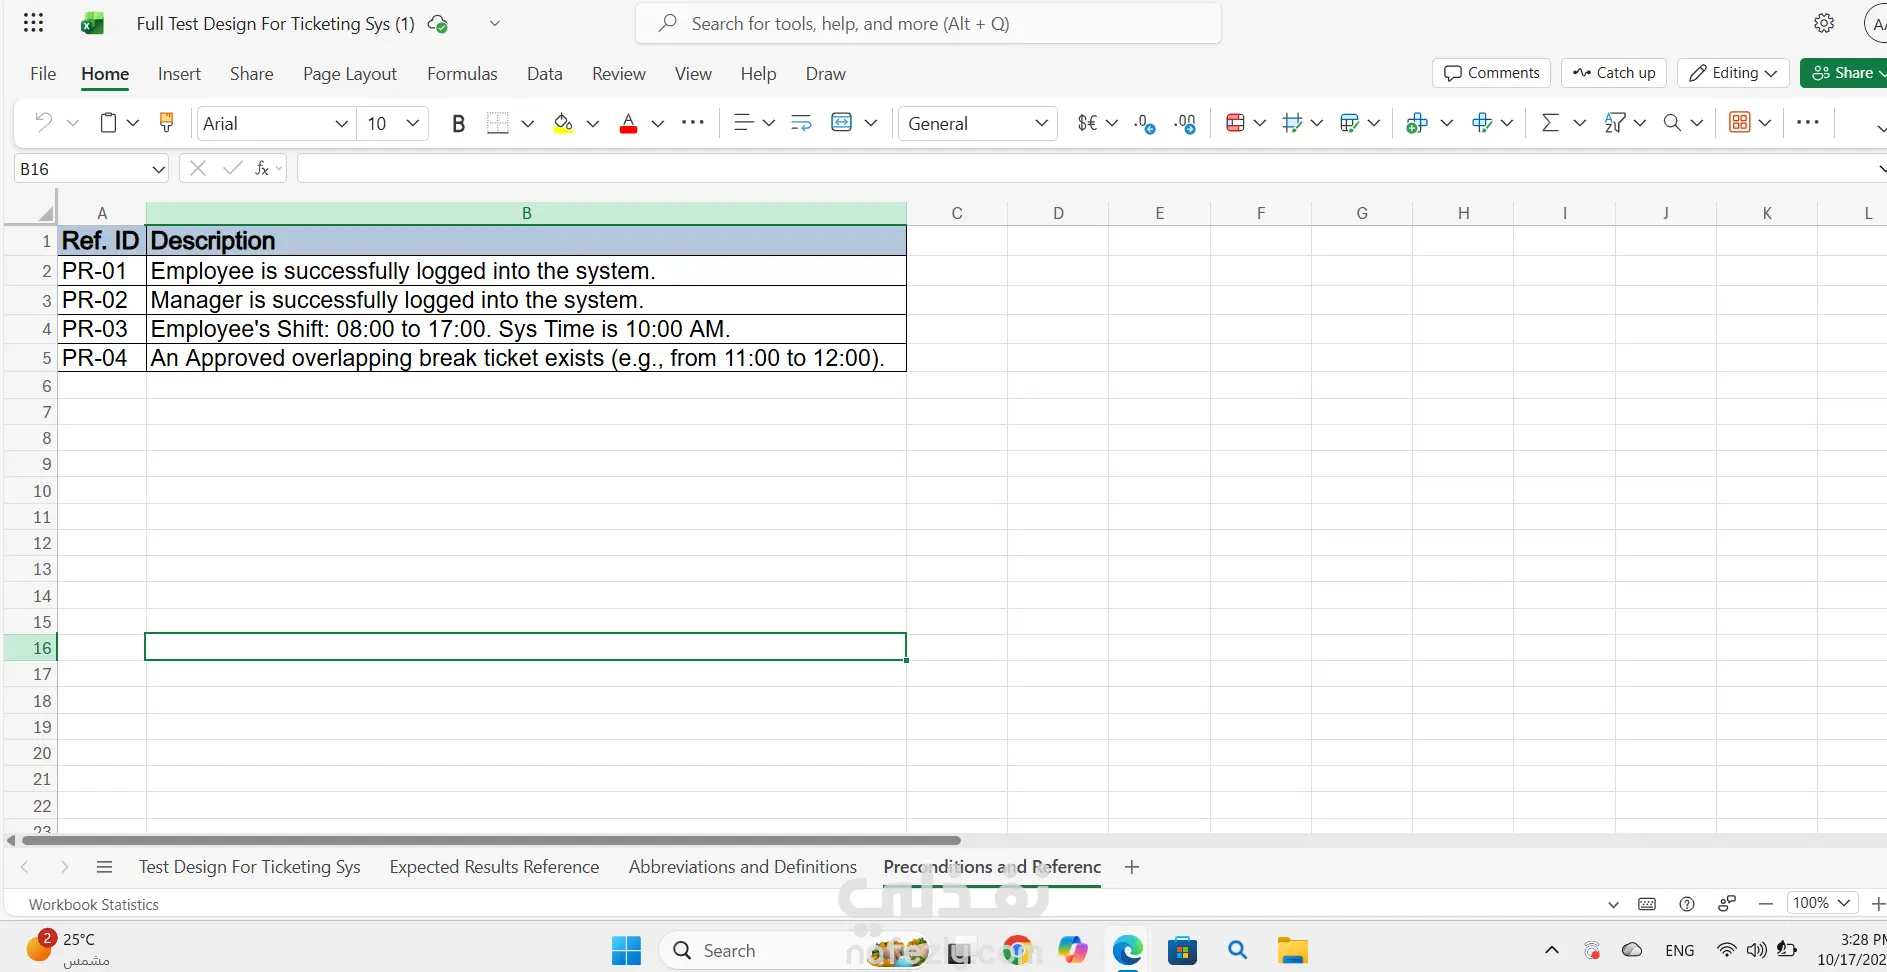This screenshot has height=972, width=1887.
Task: Add a new sheet
Action: click(1132, 867)
